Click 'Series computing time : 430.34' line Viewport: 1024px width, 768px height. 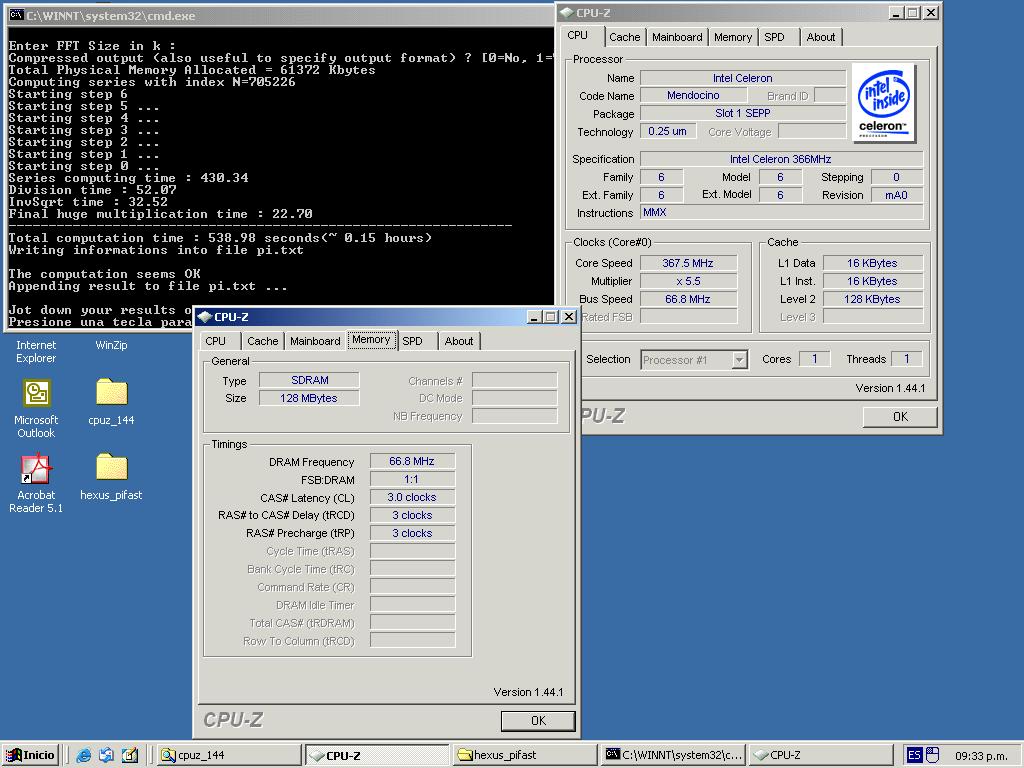(128, 178)
